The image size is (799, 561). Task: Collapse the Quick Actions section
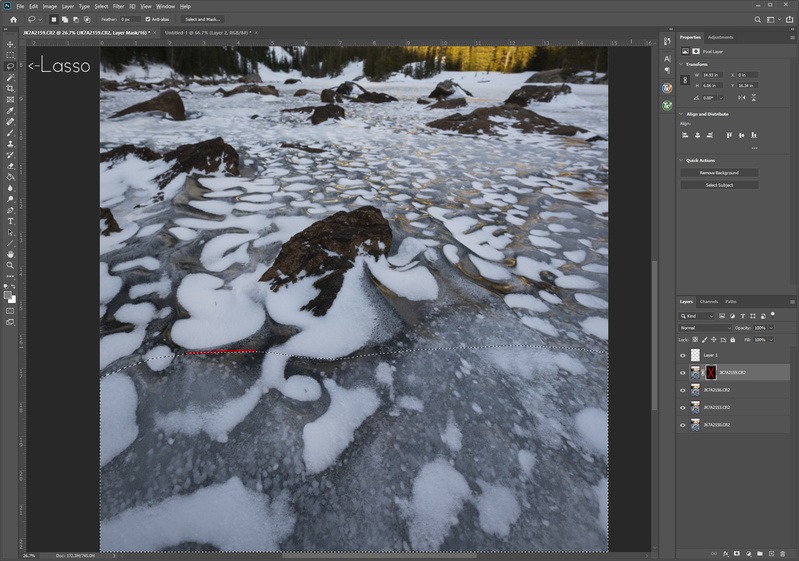click(x=681, y=160)
